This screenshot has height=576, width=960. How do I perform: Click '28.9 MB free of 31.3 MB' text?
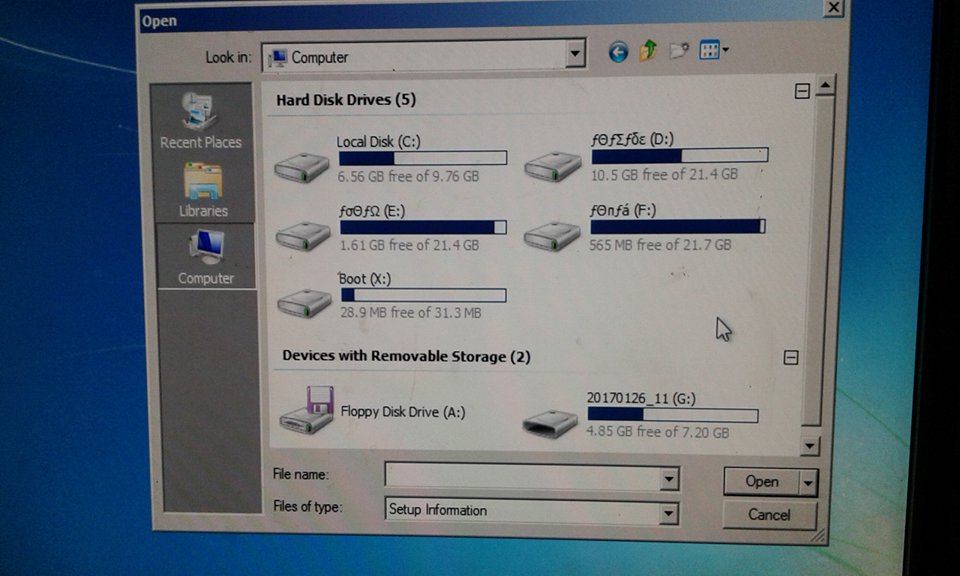point(411,313)
